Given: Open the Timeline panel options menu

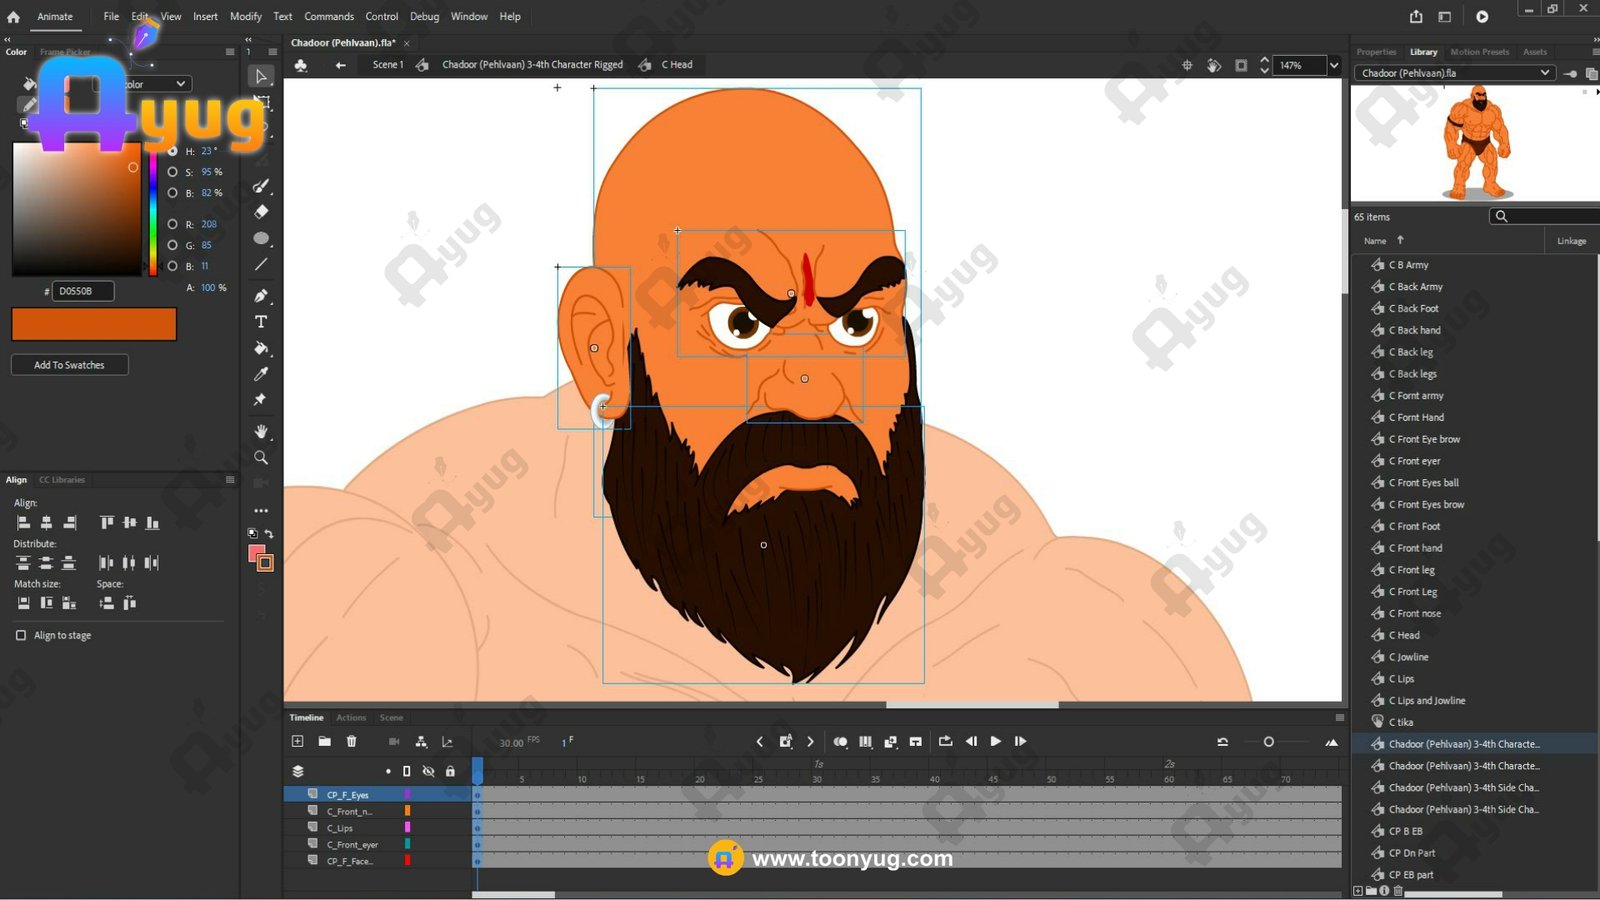Looking at the screenshot, I should tap(1339, 717).
